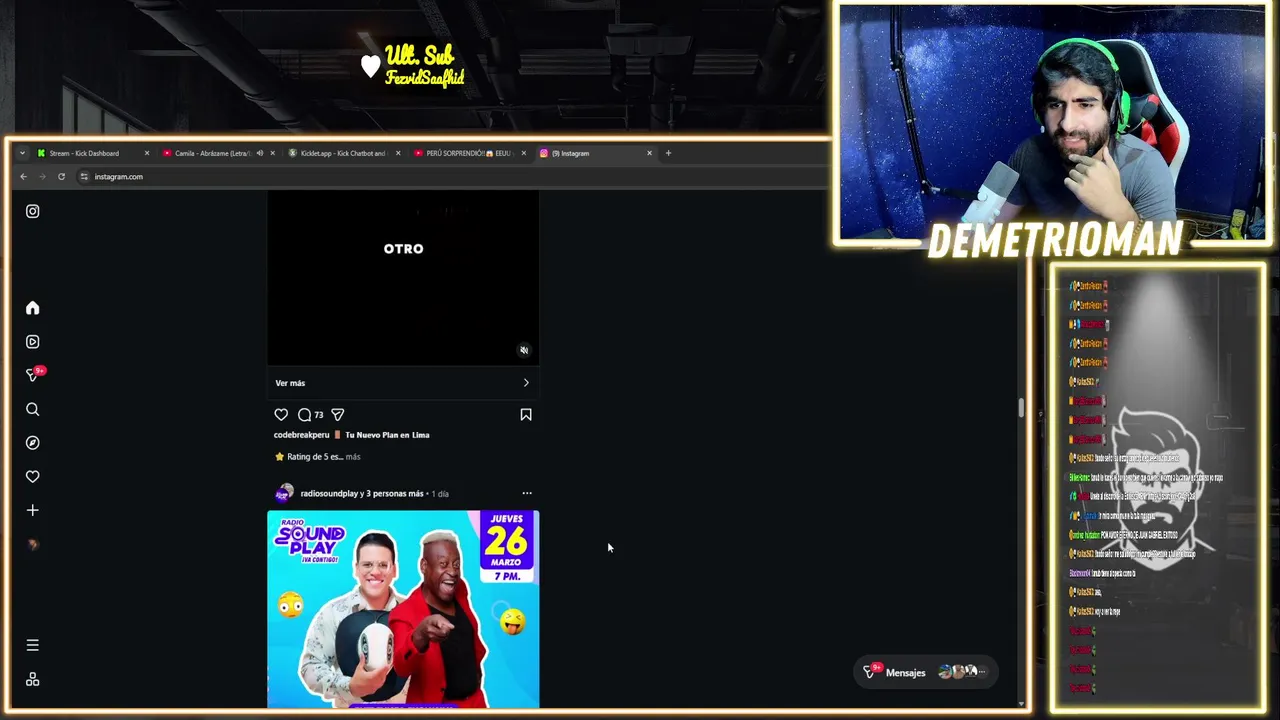The image size is (1280, 720).
Task: Open the Meta apps icon at sidebar bottom
Action: coord(32,679)
